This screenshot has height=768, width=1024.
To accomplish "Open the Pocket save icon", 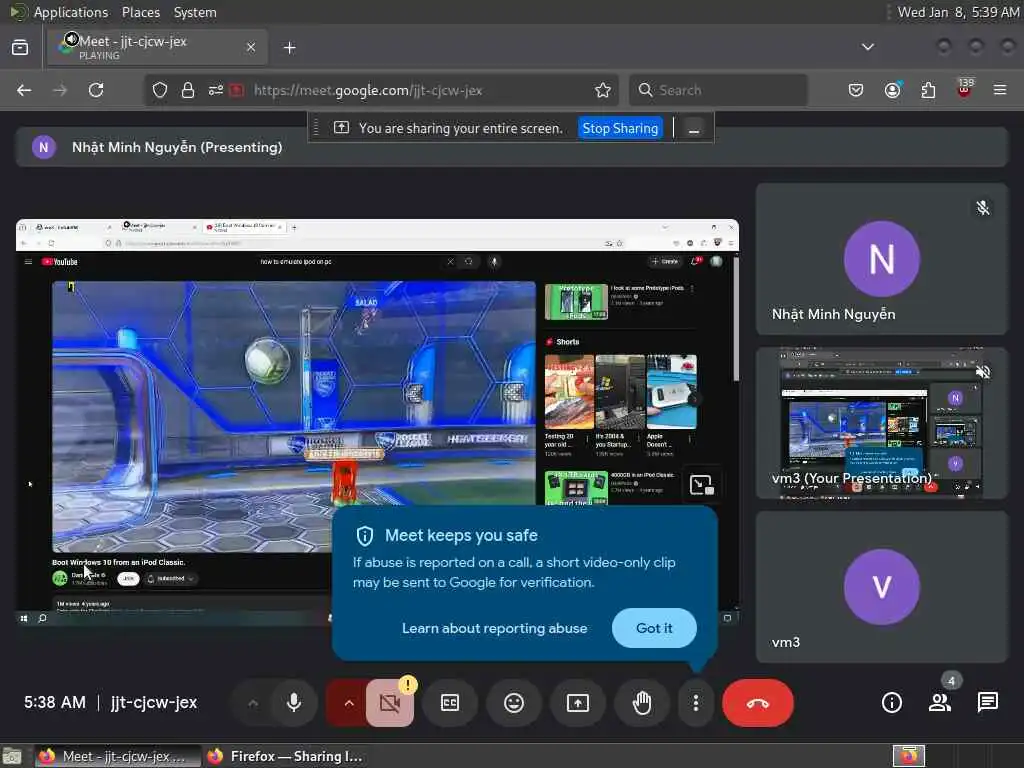I will 856,90.
